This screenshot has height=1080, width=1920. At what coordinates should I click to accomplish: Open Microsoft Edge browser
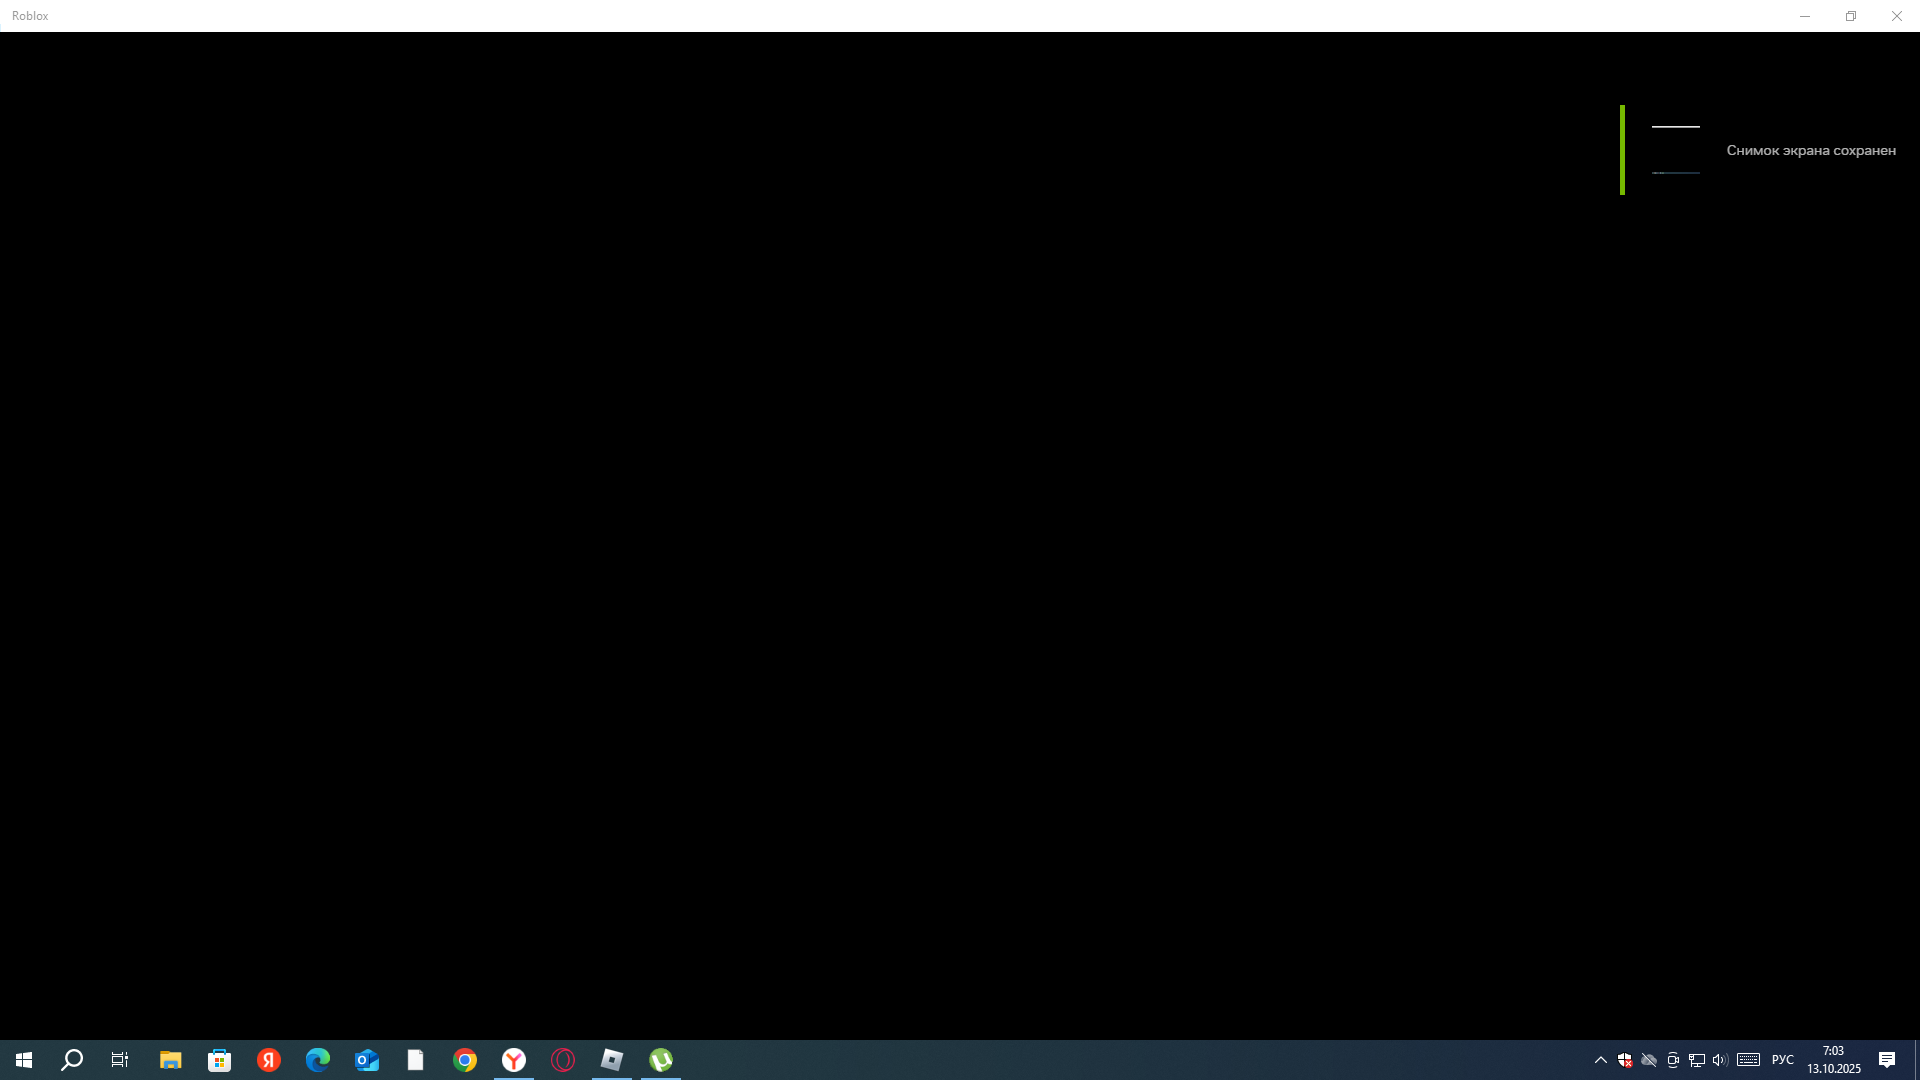(x=318, y=1060)
